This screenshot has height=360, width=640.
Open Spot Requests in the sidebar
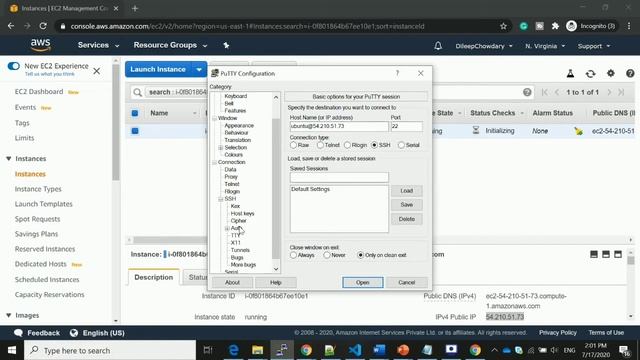point(37,219)
